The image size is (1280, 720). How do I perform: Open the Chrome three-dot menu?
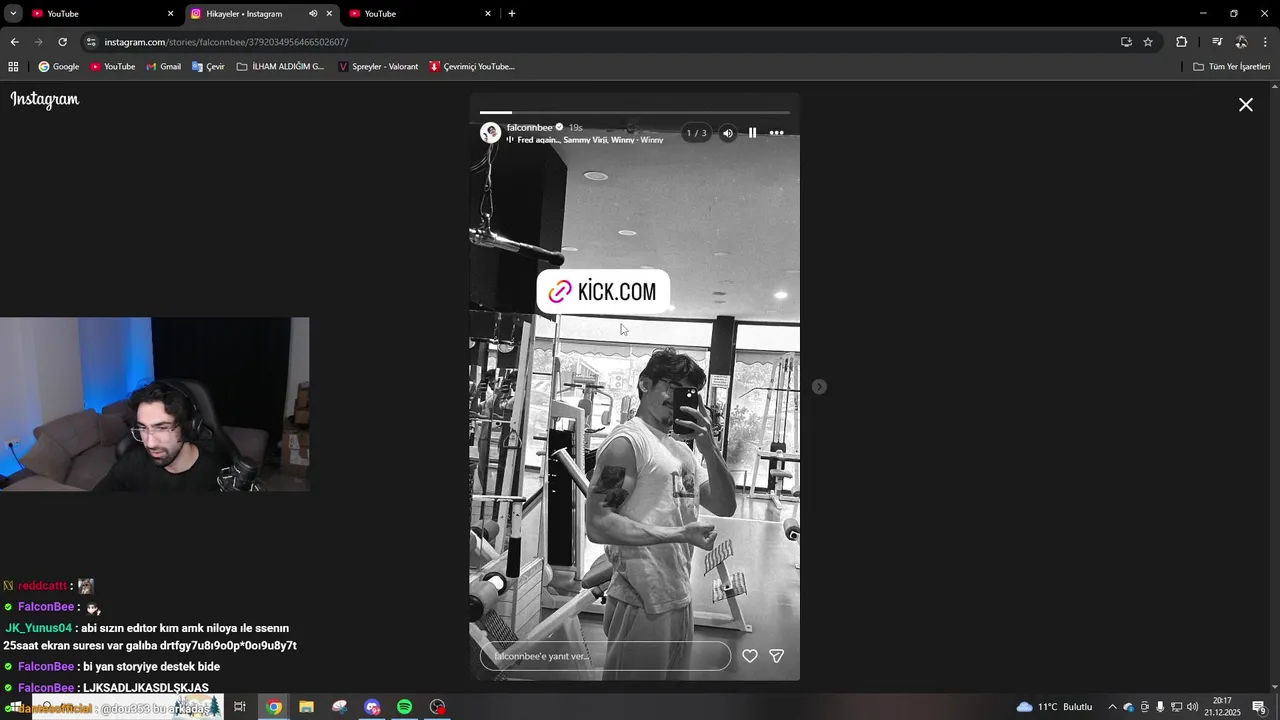point(1266,42)
